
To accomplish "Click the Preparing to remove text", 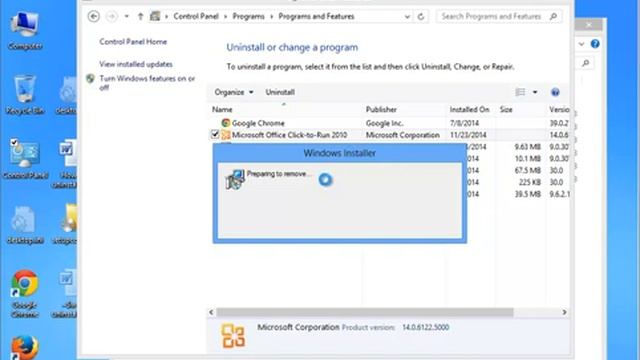I will tap(279, 174).
